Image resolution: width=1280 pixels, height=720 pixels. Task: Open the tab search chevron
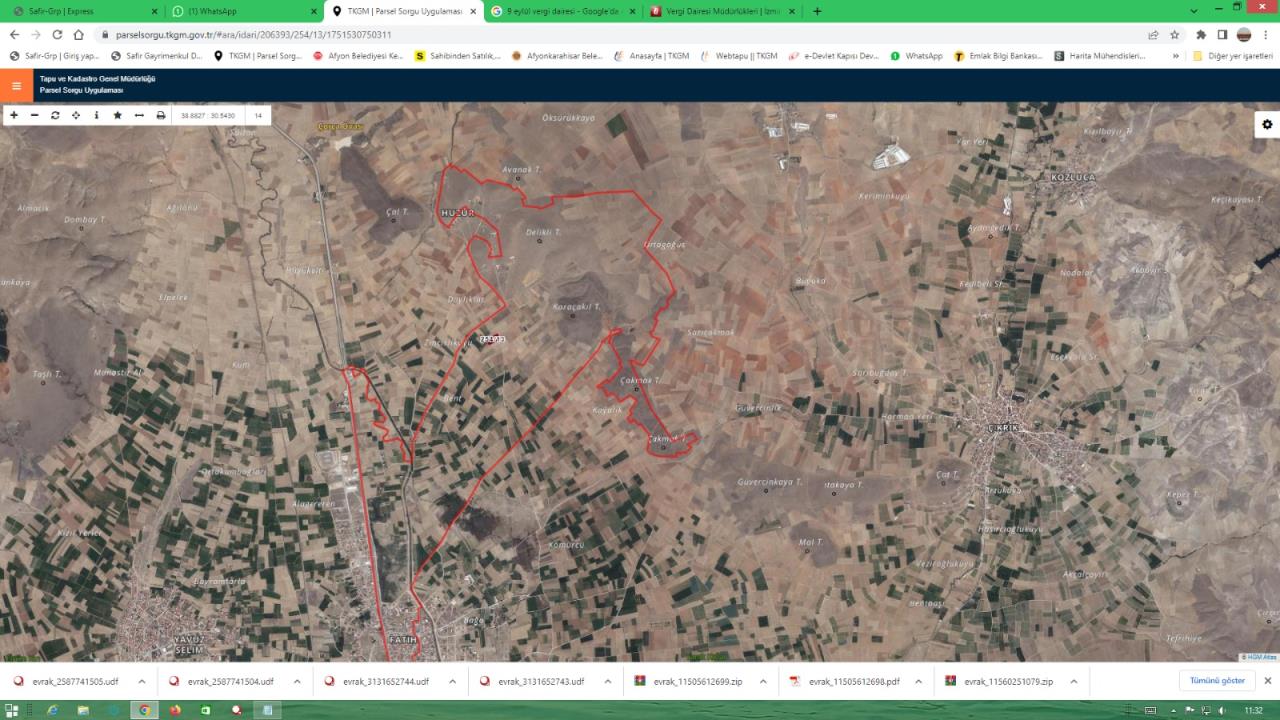(x=1194, y=10)
